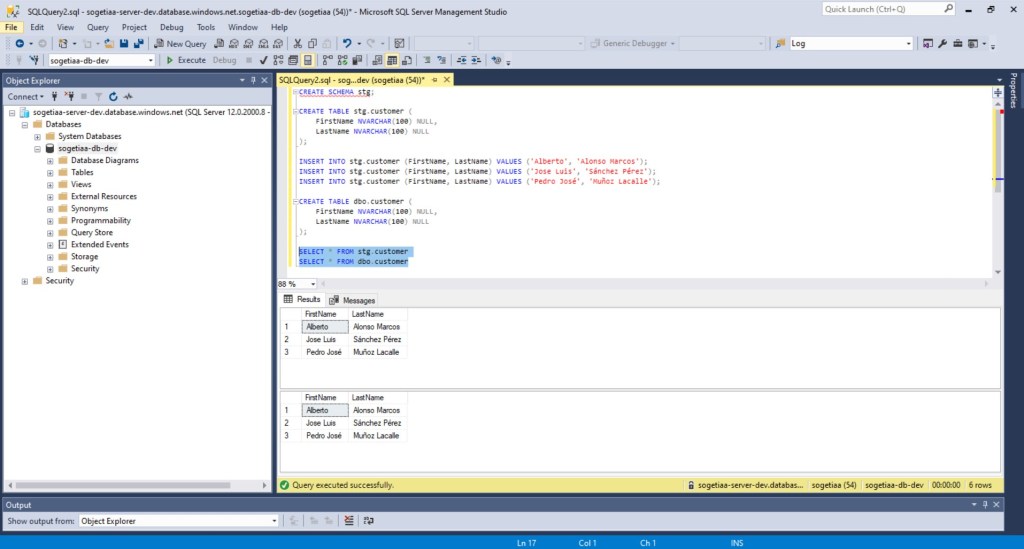Expand the Tables folder node
This screenshot has height=549, width=1024.
click(x=50, y=172)
